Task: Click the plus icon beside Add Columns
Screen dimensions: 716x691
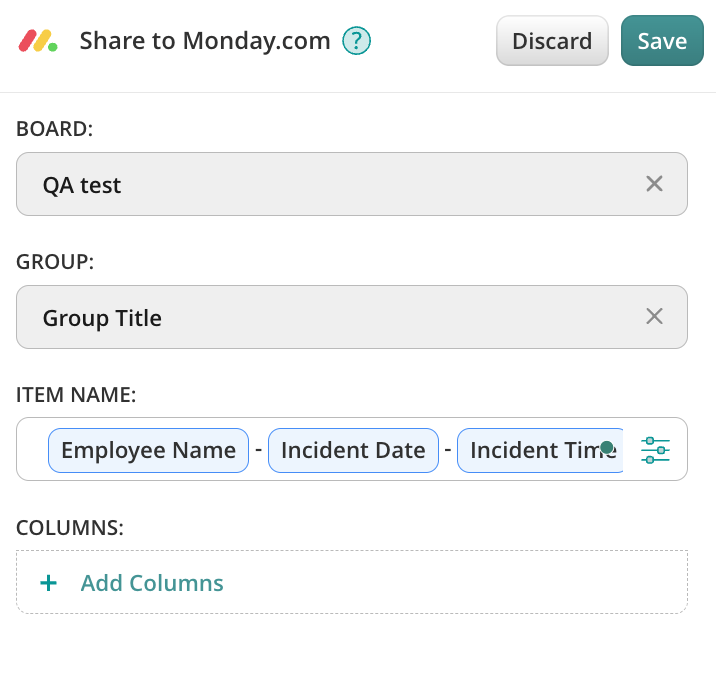Action: [48, 583]
